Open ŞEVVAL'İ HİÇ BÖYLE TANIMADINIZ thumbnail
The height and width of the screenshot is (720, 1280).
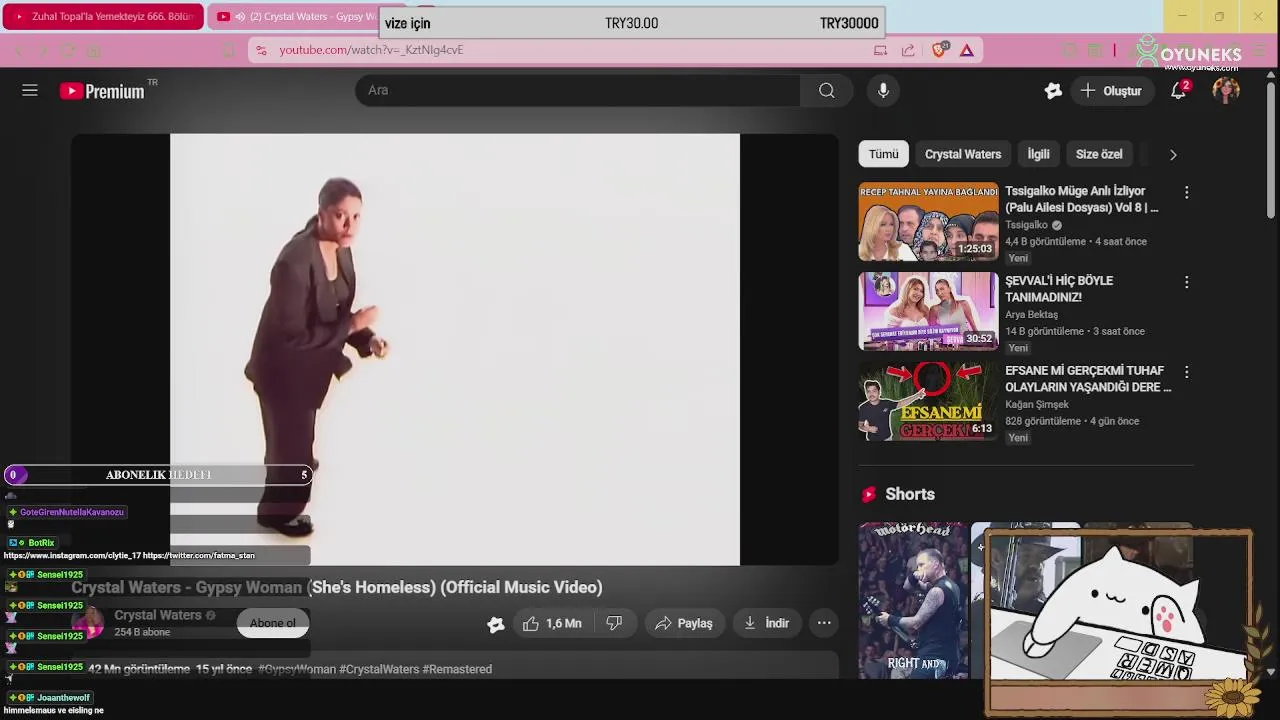coord(928,311)
